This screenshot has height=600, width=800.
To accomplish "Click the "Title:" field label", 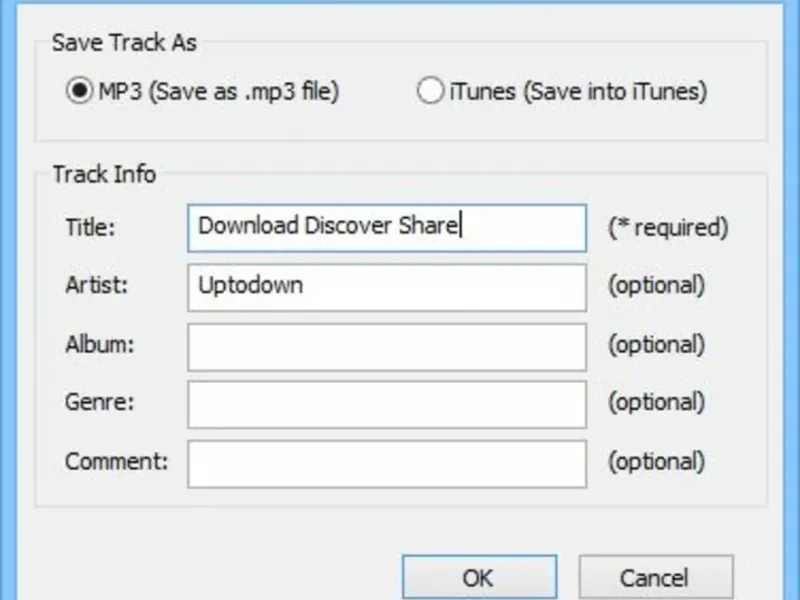I will click(x=91, y=227).
